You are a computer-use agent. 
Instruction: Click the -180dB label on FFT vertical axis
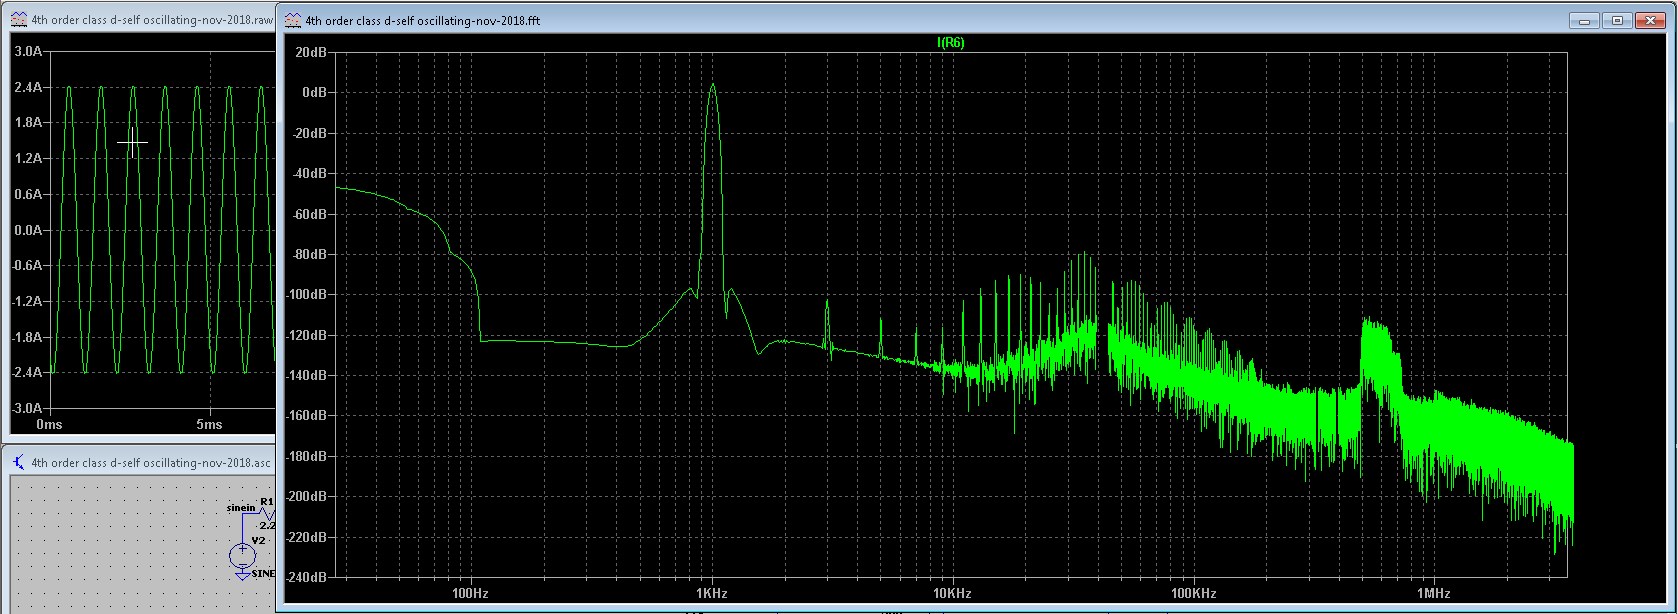[305, 456]
